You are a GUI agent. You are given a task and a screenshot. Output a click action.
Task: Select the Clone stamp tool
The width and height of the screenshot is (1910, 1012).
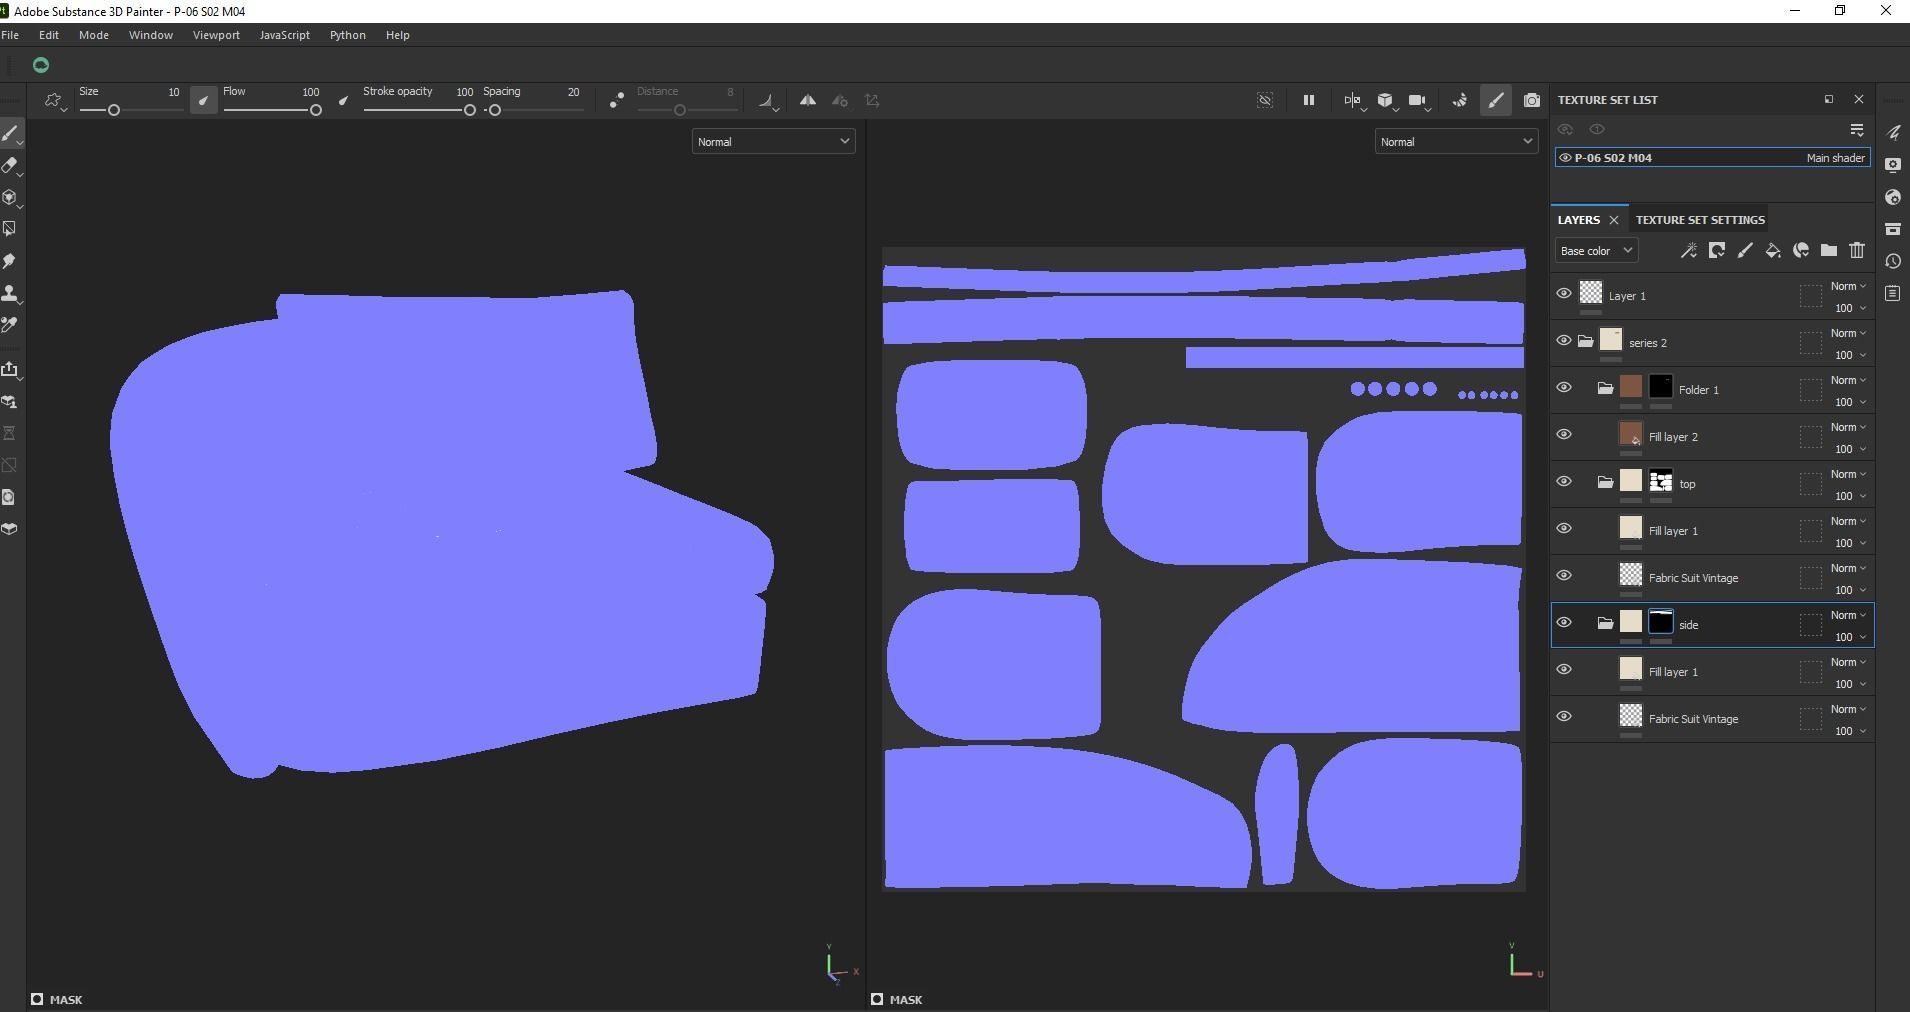(10, 293)
